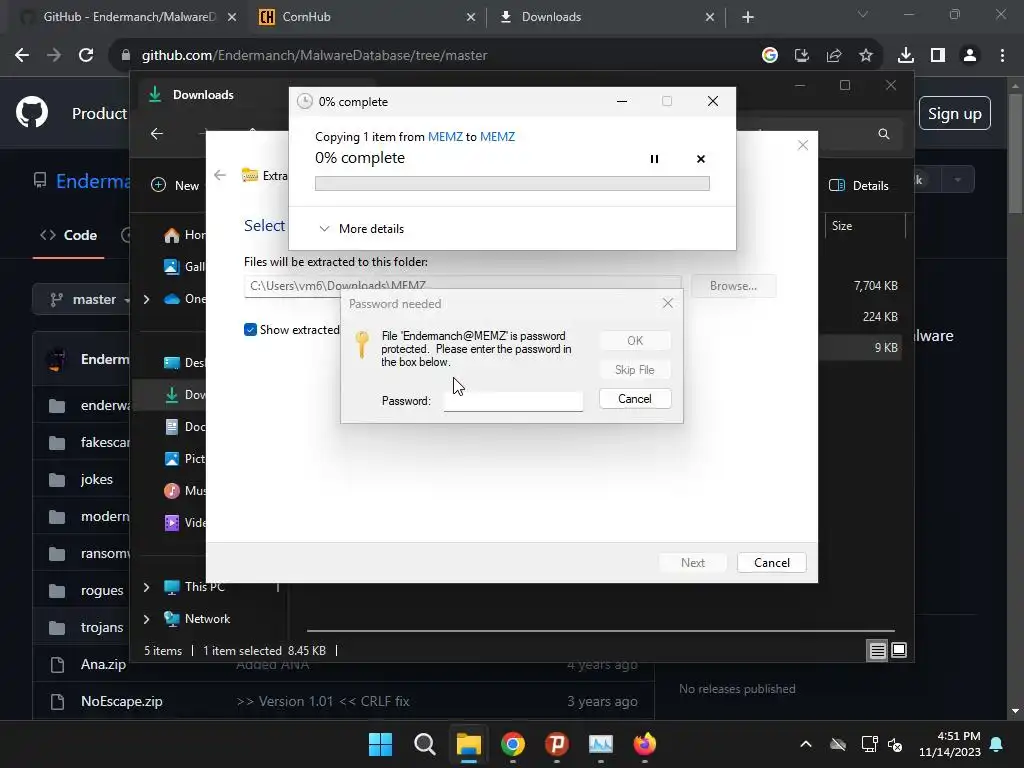This screenshot has height=768, width=1024.
Task: Click the New button in Downloads explorer
Action: coord(175,185)
